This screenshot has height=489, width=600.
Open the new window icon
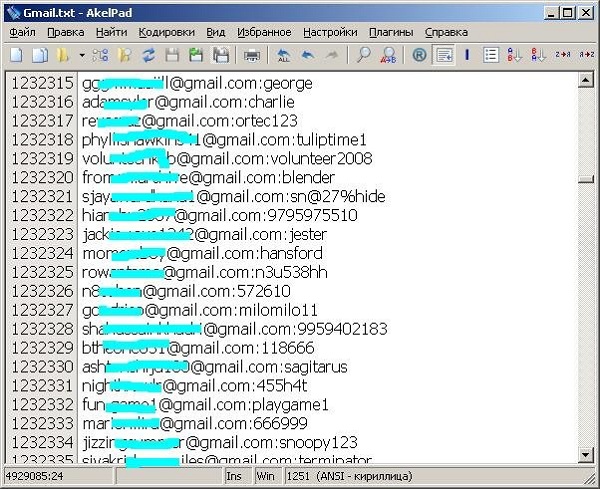click(x=40, y=55)
